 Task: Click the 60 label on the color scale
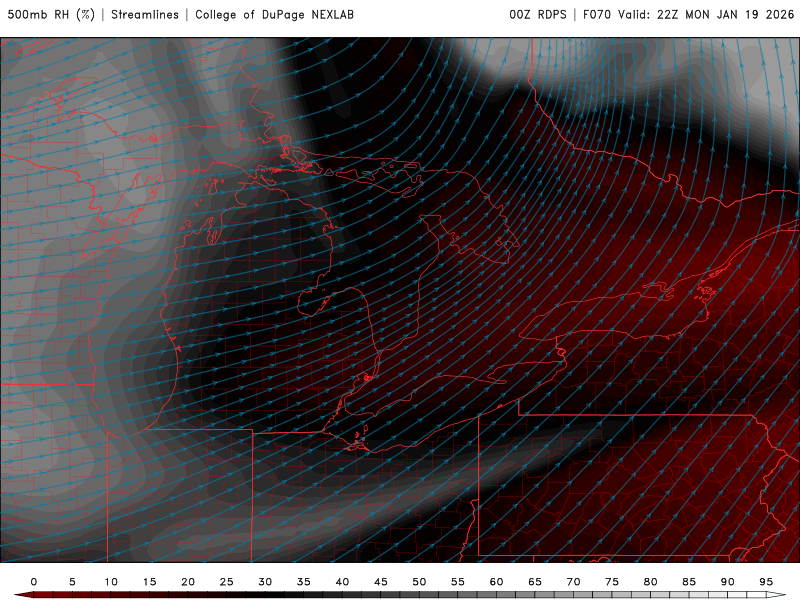(x=496, y=582)
